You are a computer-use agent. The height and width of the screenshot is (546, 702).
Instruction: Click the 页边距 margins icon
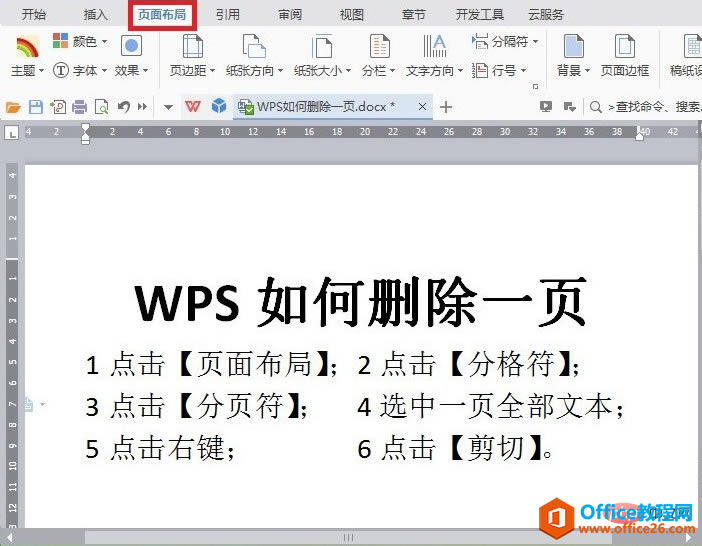pos(193,46)
